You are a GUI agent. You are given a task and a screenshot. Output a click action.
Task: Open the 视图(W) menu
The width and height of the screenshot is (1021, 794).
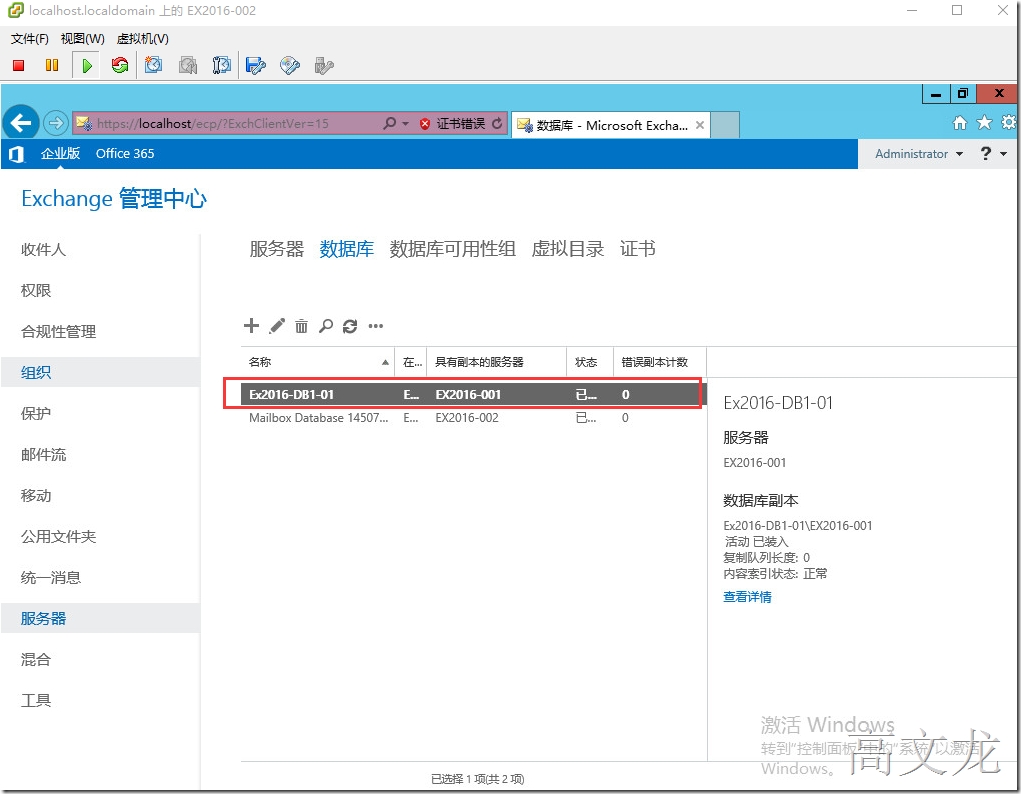82,39
